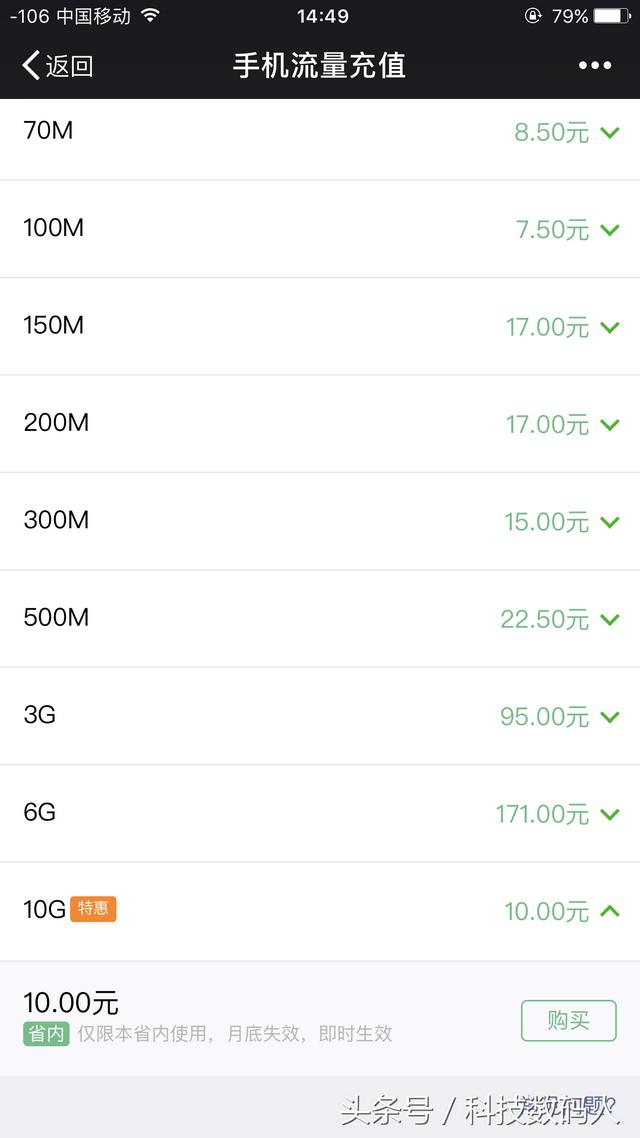Expand the 200M plan chevron
Image resolution: width=640 pixels, height=1138 pixels.
click(610, 425)
